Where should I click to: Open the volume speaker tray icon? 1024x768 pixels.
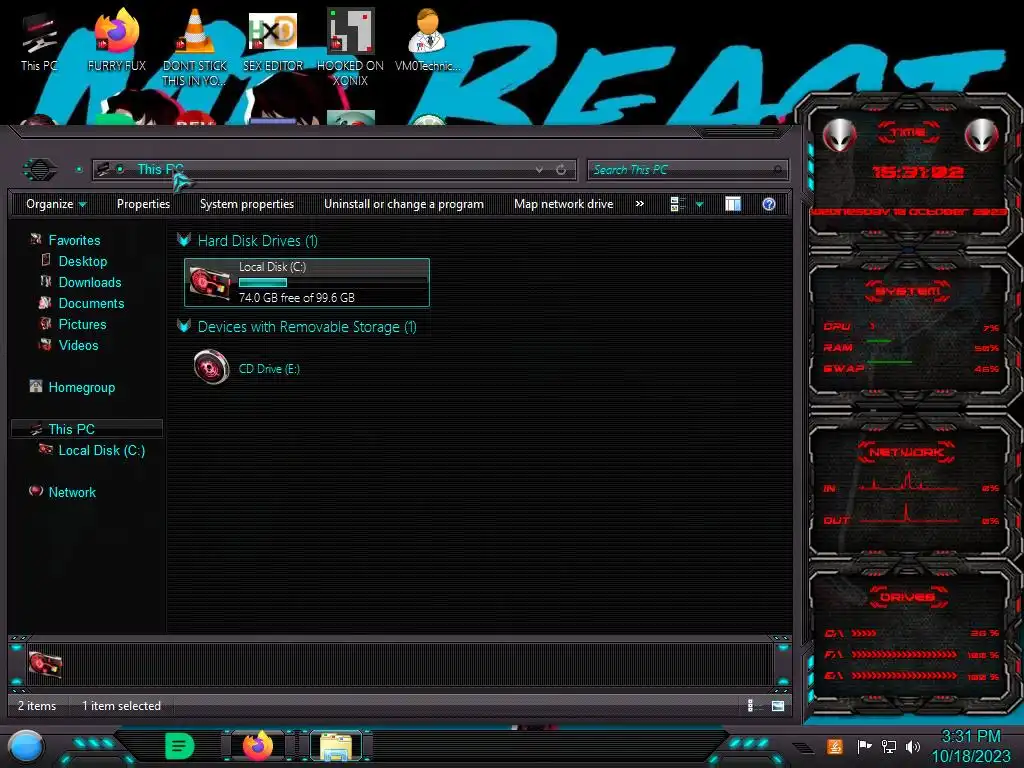click(x=913, y=746)
